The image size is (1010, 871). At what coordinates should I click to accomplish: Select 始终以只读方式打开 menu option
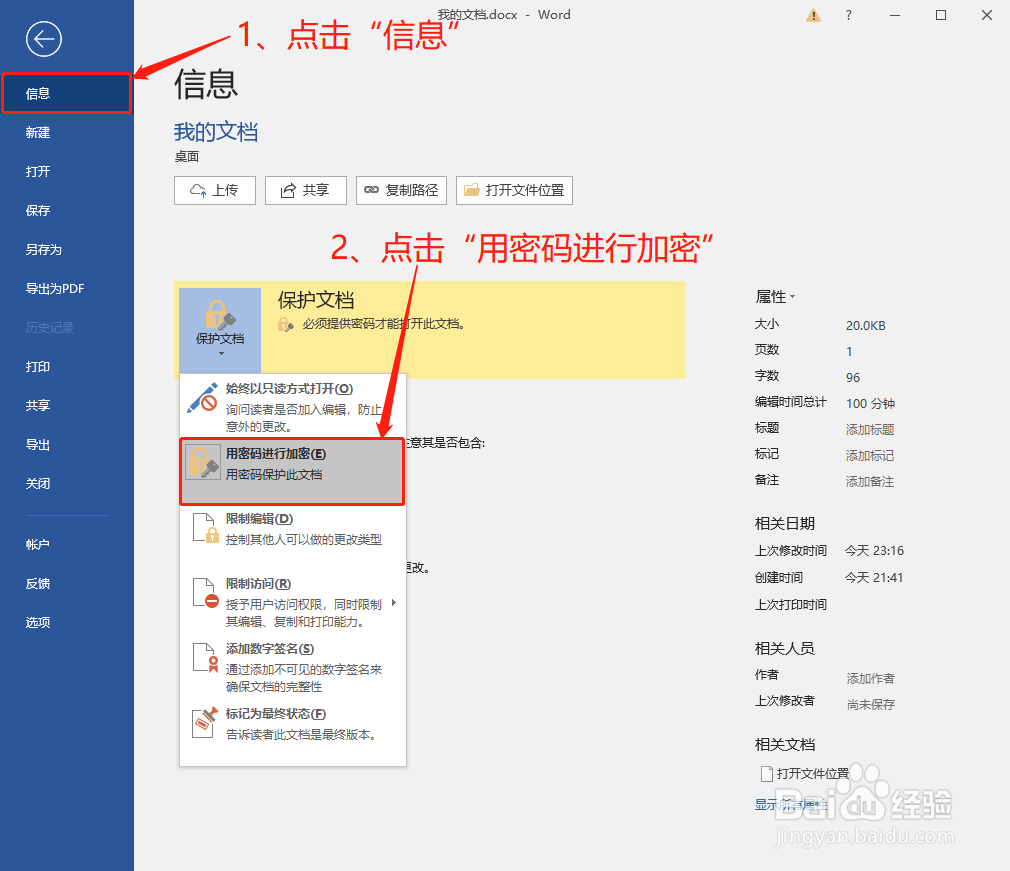292,406
